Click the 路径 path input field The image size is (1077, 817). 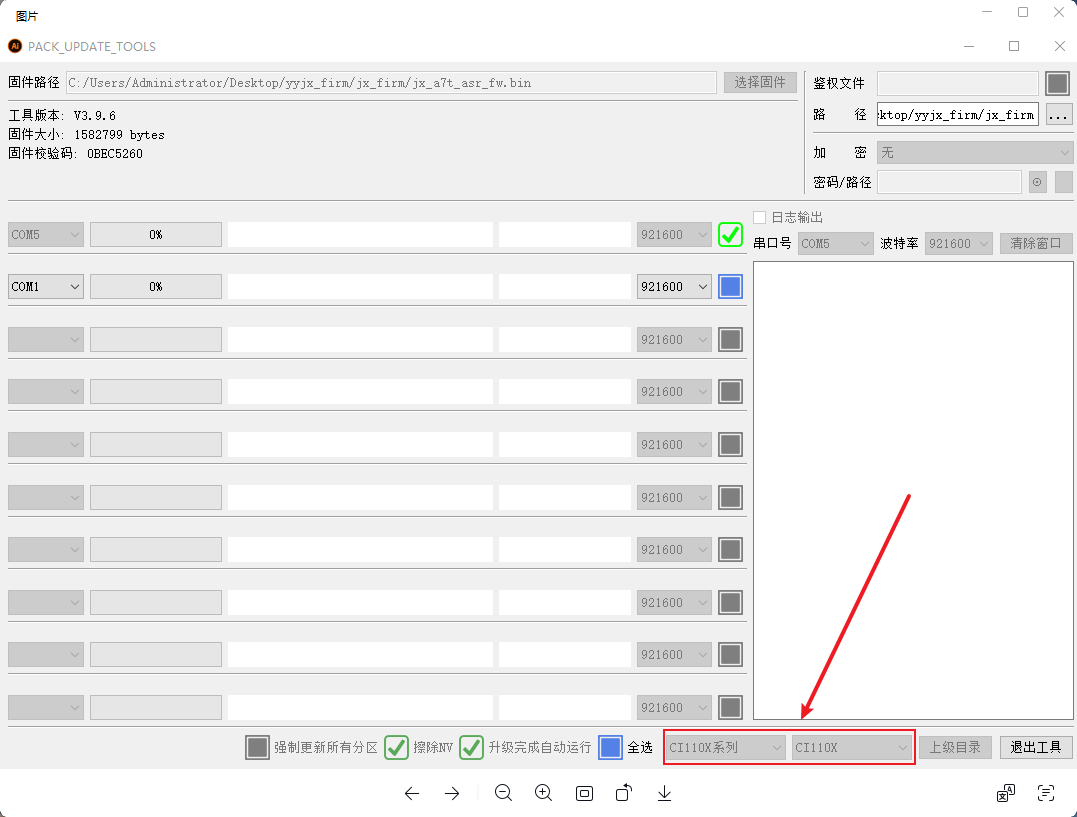957,114
